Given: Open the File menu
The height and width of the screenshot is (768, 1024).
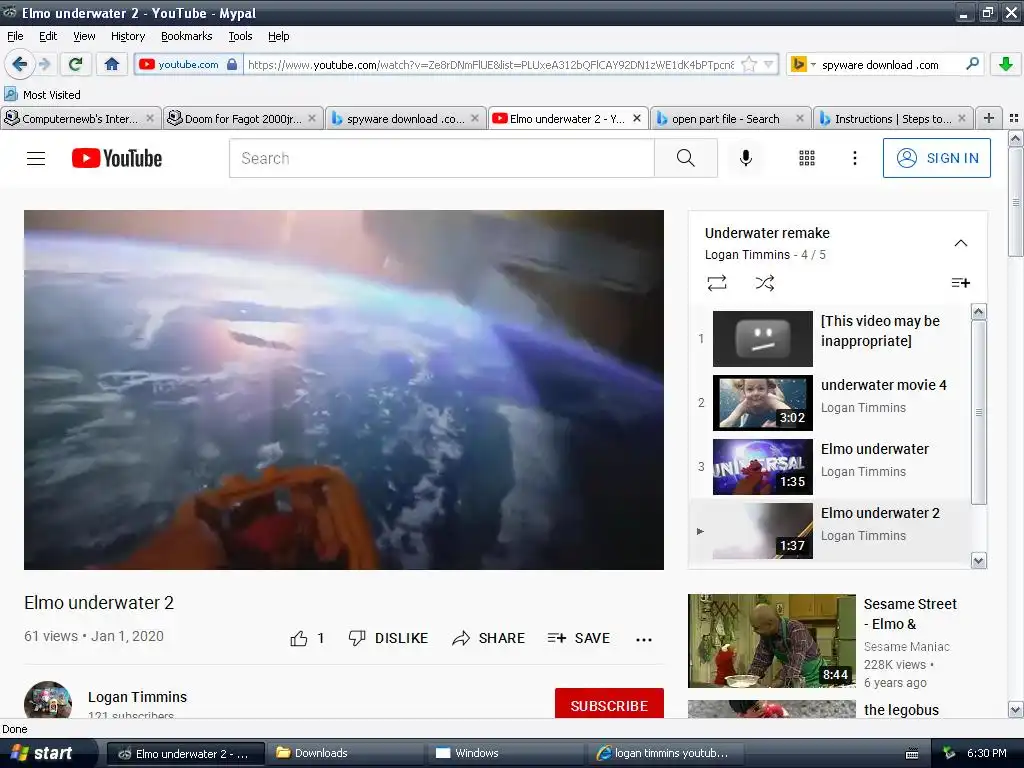Looking at the screenshot, I should (x=15, y=36).
